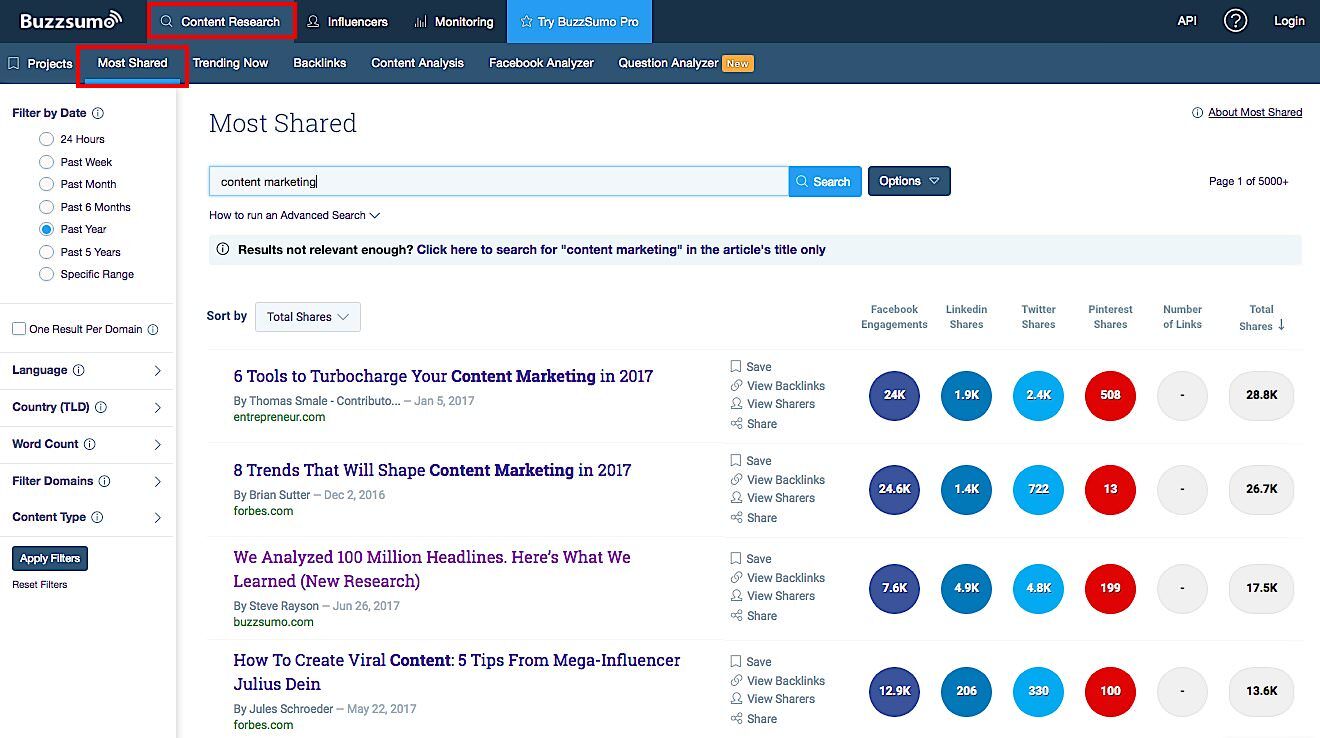The width and height of the screenshot is (1320, 738).
Task: Select the 24 Hours date filter
Action: pos(46,139)
